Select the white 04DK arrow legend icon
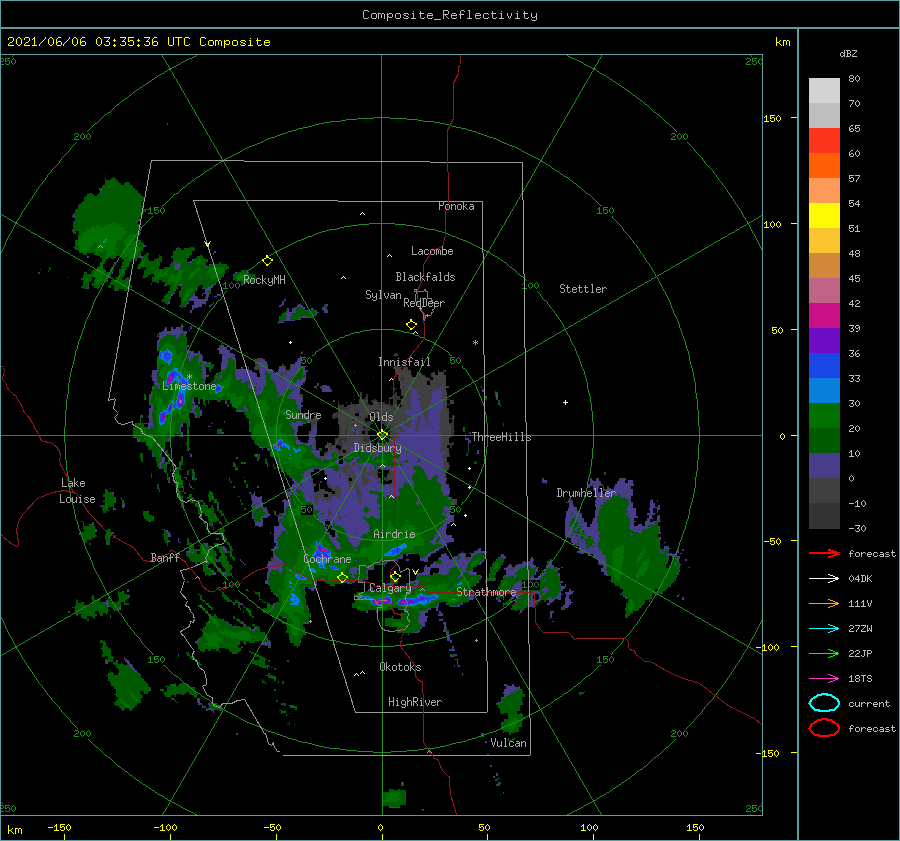The height and width of the screenshot is (841, 900). (x=824, y=578)
